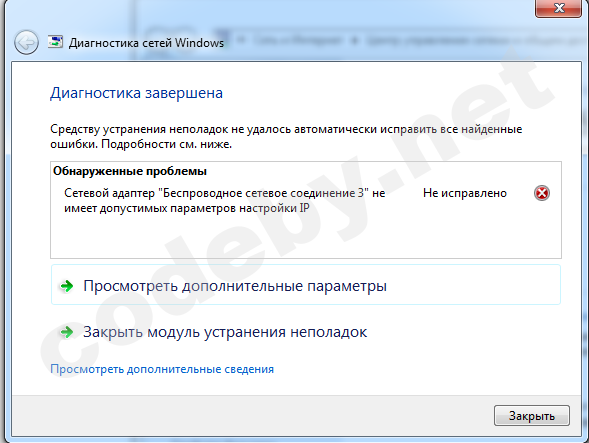Choose Закрыть модуль устранения неполадок

click(x=225, y=332)
